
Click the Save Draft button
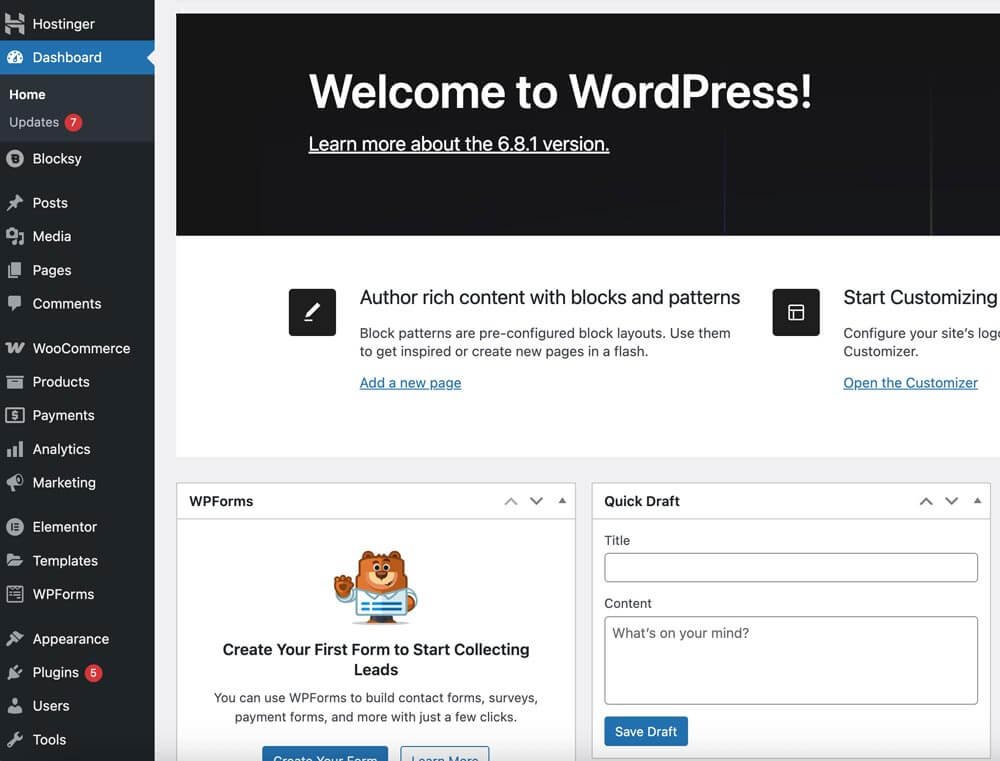click(646, 732)
